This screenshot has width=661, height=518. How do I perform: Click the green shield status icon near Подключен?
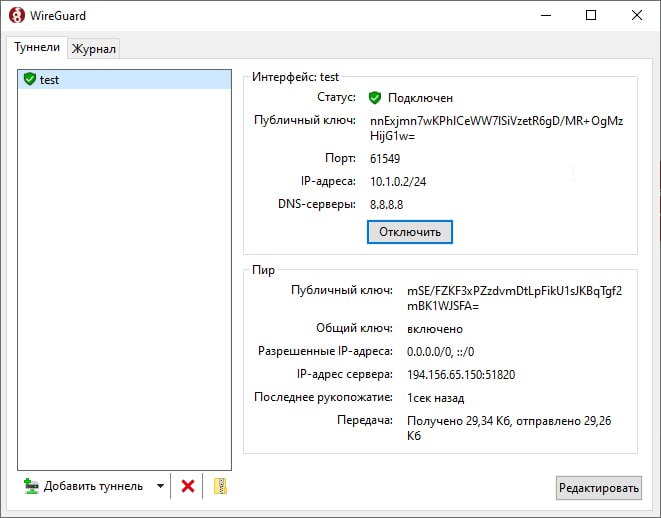pos(375,98)
